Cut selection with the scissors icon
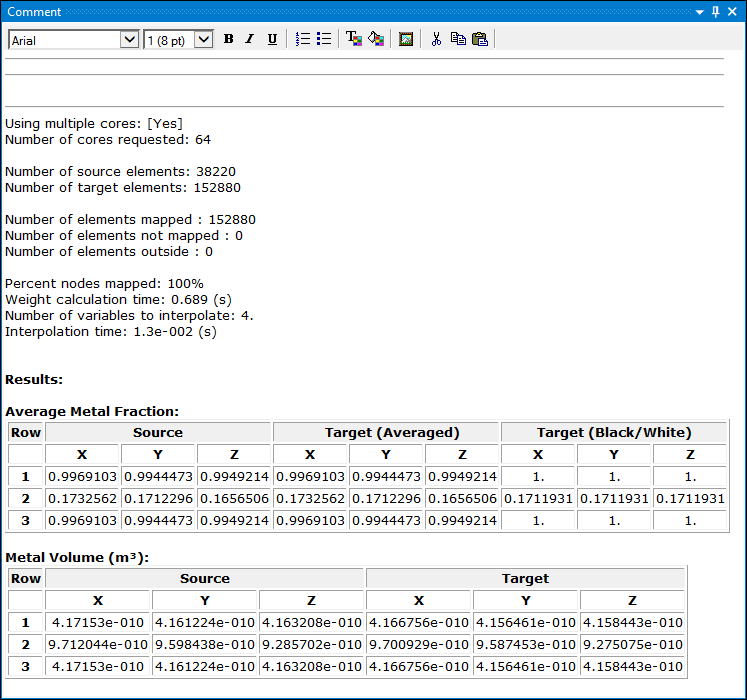This screenshot has height=700, width=747. [436, 39]
